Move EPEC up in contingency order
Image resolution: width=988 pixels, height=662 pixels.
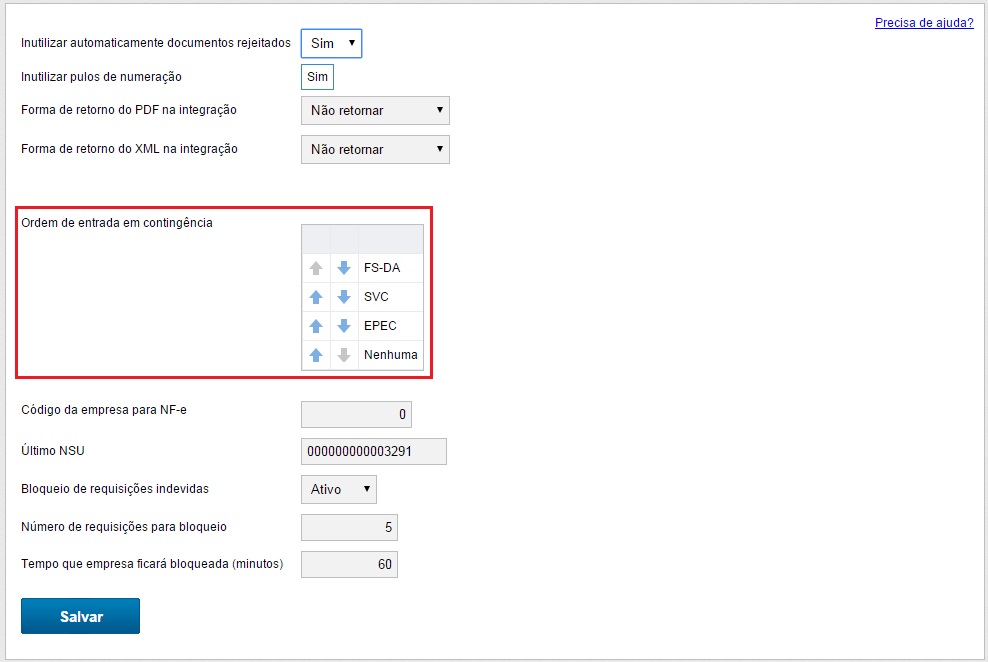tap(316, 326)
